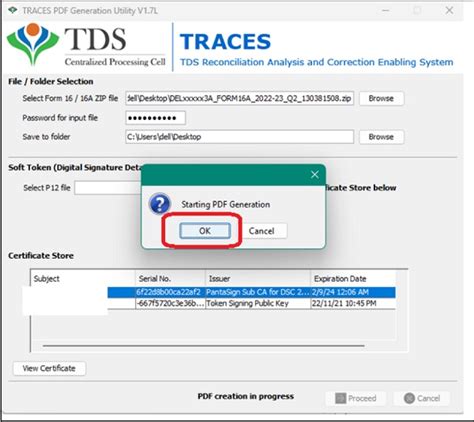Click the Save to folder path field
The image size is (474, 422).
[x=239, y=137]
